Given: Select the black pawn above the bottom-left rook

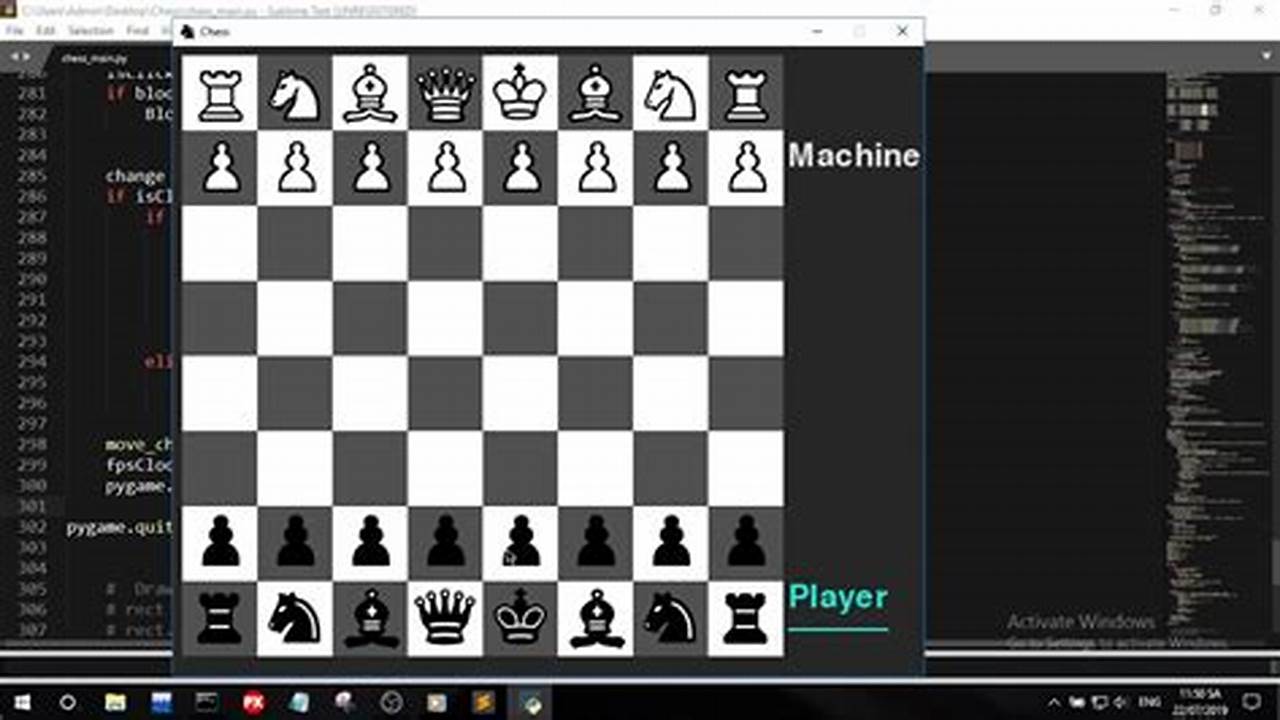Looking at the screenshot, I should (220, 543).
